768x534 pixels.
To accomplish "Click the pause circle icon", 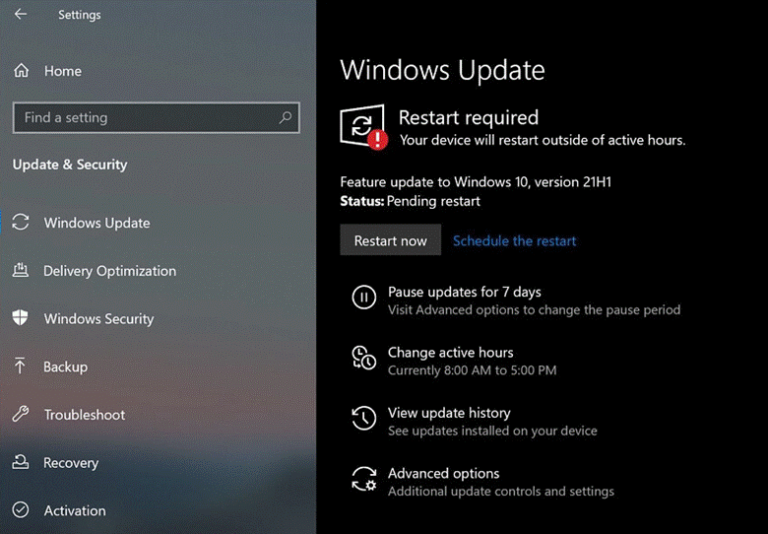I will click(x=364, y=297).
